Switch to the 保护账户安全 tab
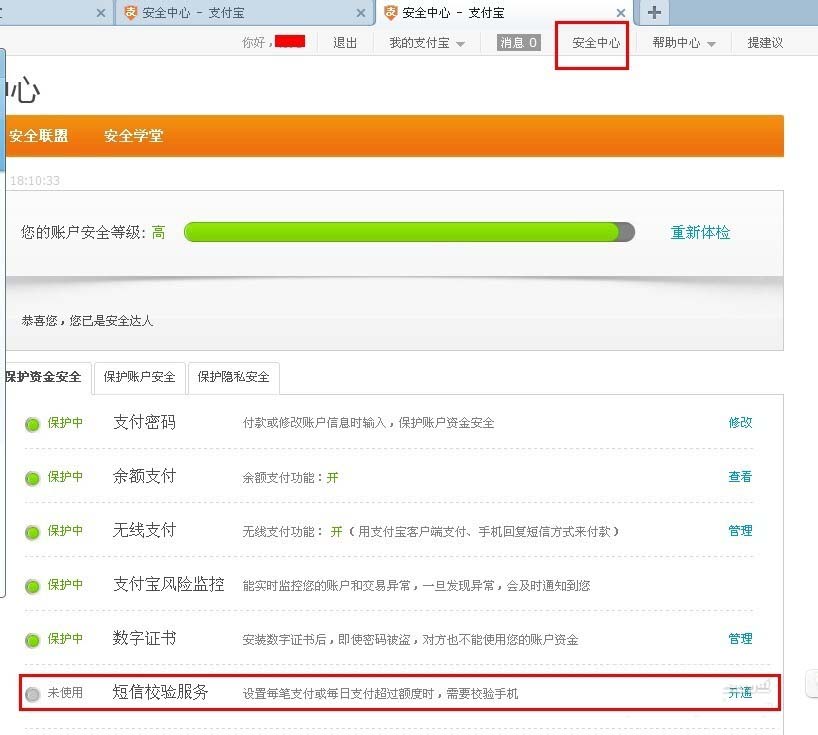 click(x=139, y=377)
